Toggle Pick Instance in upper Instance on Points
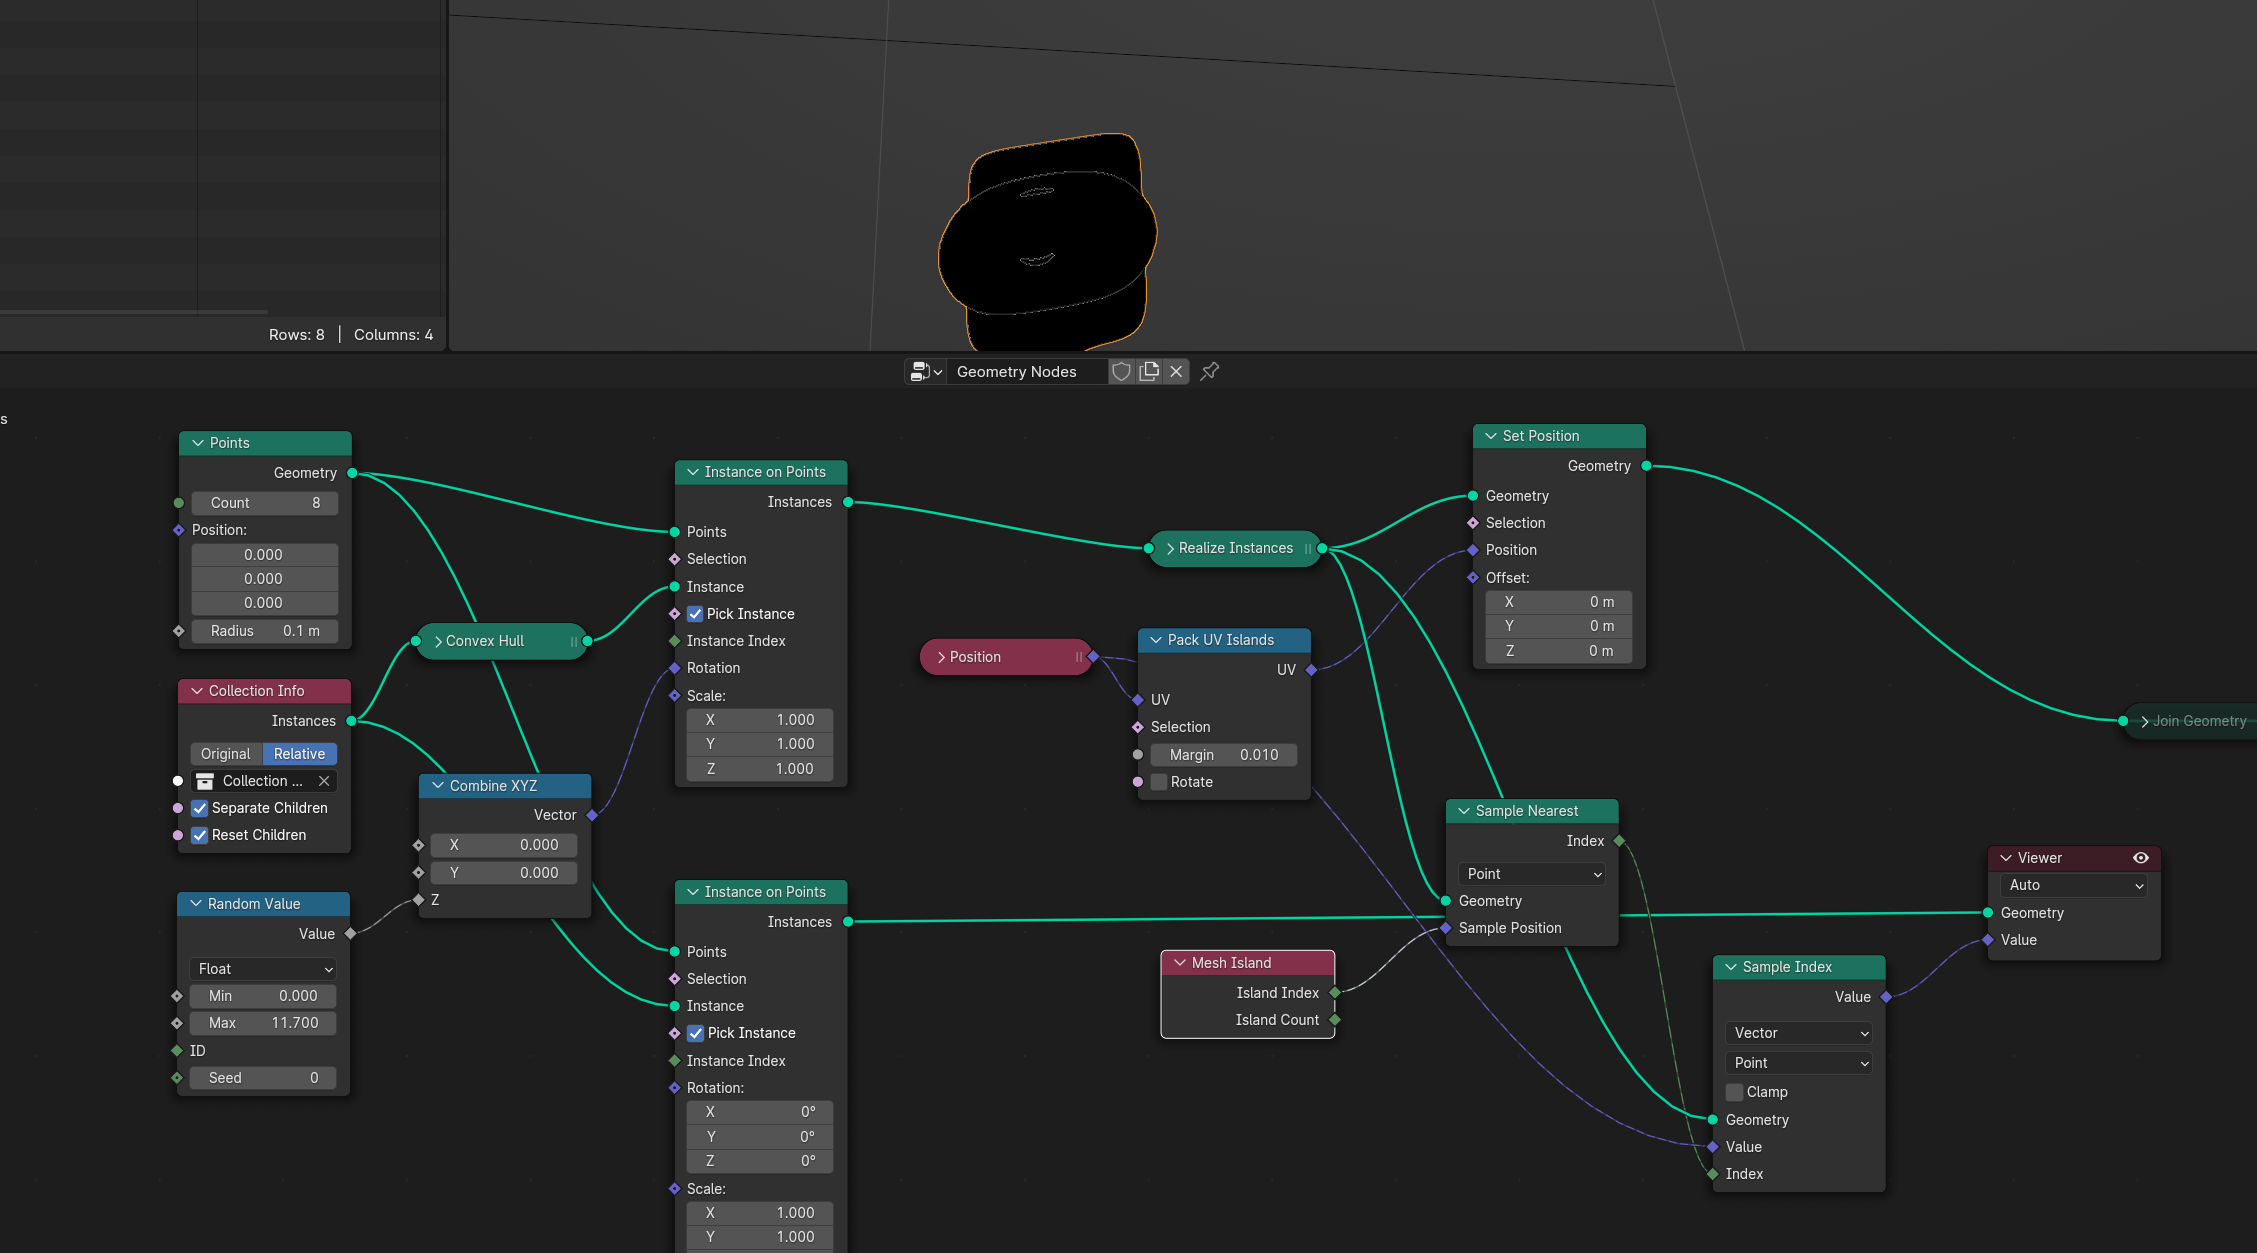The width and height of the screenshot is (2257, 1253). pos(695,614)
